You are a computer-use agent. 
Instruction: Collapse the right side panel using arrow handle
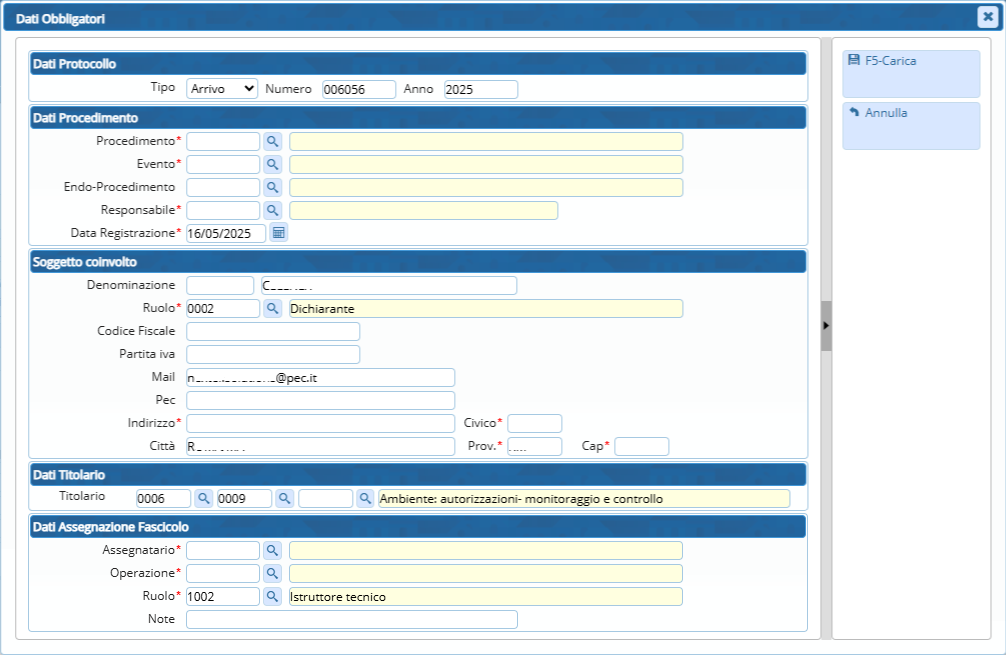826,326
